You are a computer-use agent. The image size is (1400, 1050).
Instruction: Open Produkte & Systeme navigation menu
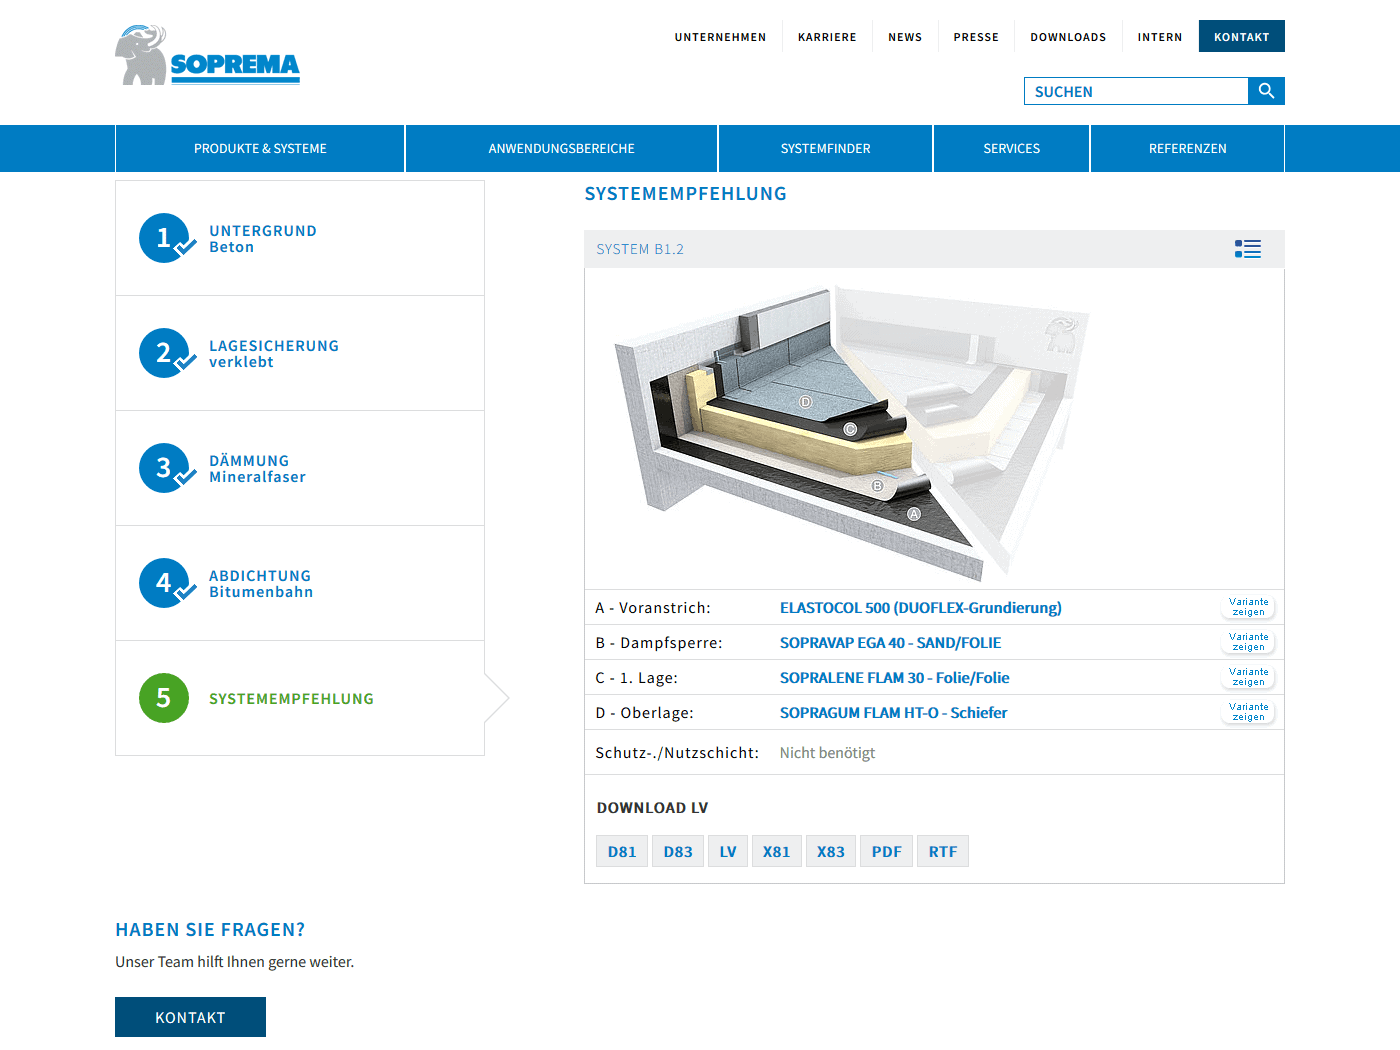pos(260,148)
